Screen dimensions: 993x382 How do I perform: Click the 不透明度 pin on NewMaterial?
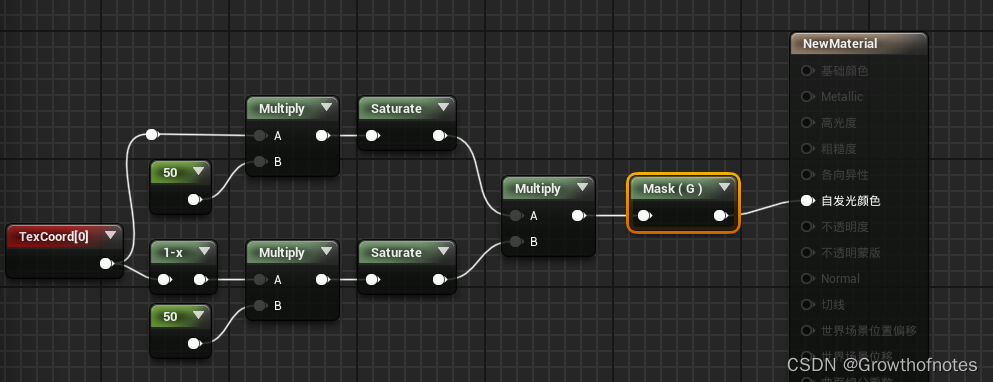pos(807,226)
